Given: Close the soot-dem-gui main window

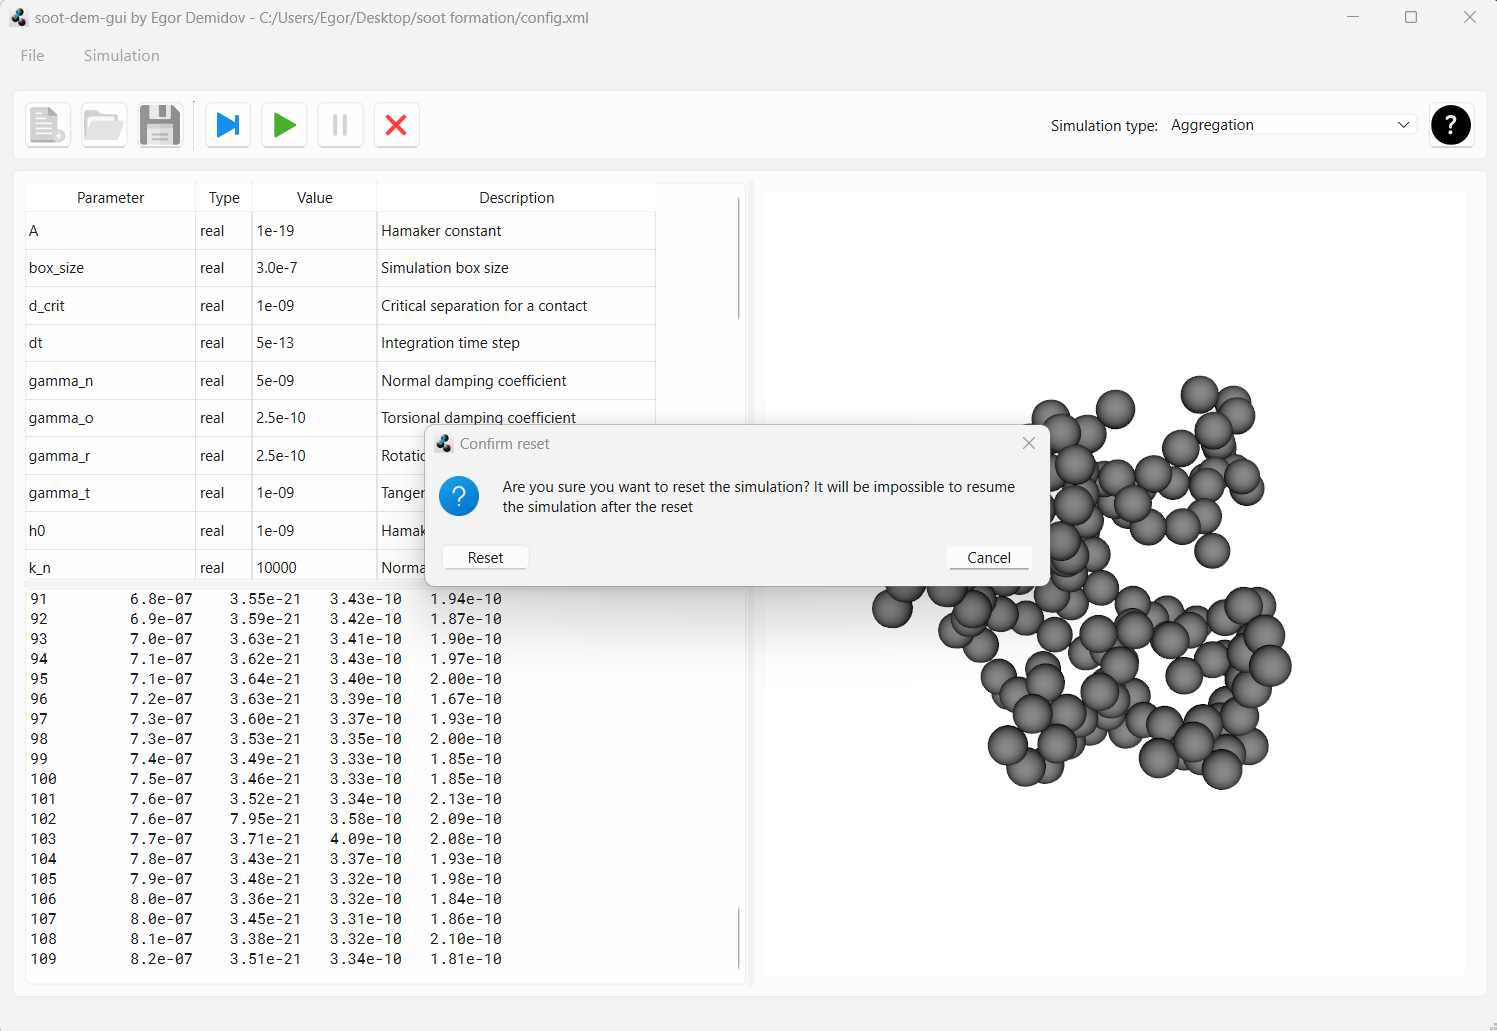Looking at the screenshot, I should coord(1469,17).
